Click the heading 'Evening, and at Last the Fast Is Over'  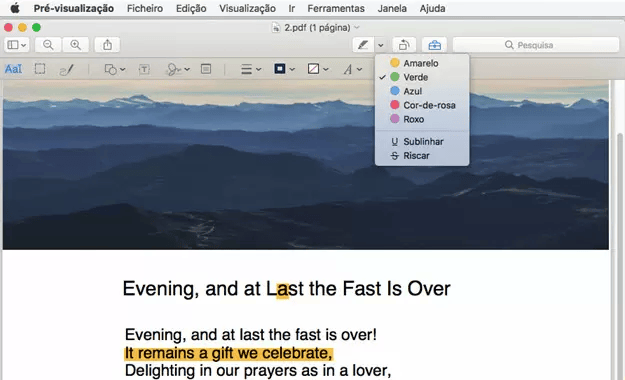click(x=286, y=288)
